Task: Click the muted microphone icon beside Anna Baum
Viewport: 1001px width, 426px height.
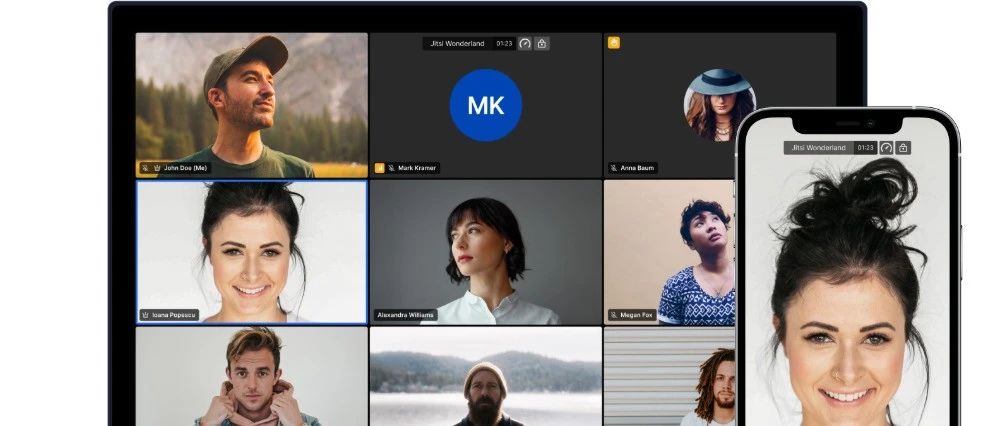Action: tap(614, 168)
